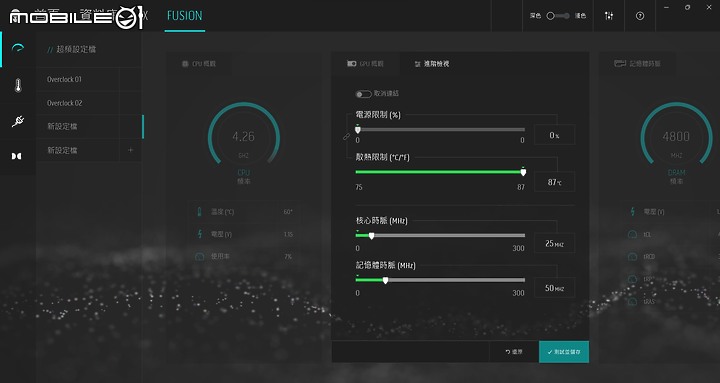This screenshot has height=383, width=720.
Task: Click the memory 電壓 (V) lightning icon
Action: coord(633,212)
